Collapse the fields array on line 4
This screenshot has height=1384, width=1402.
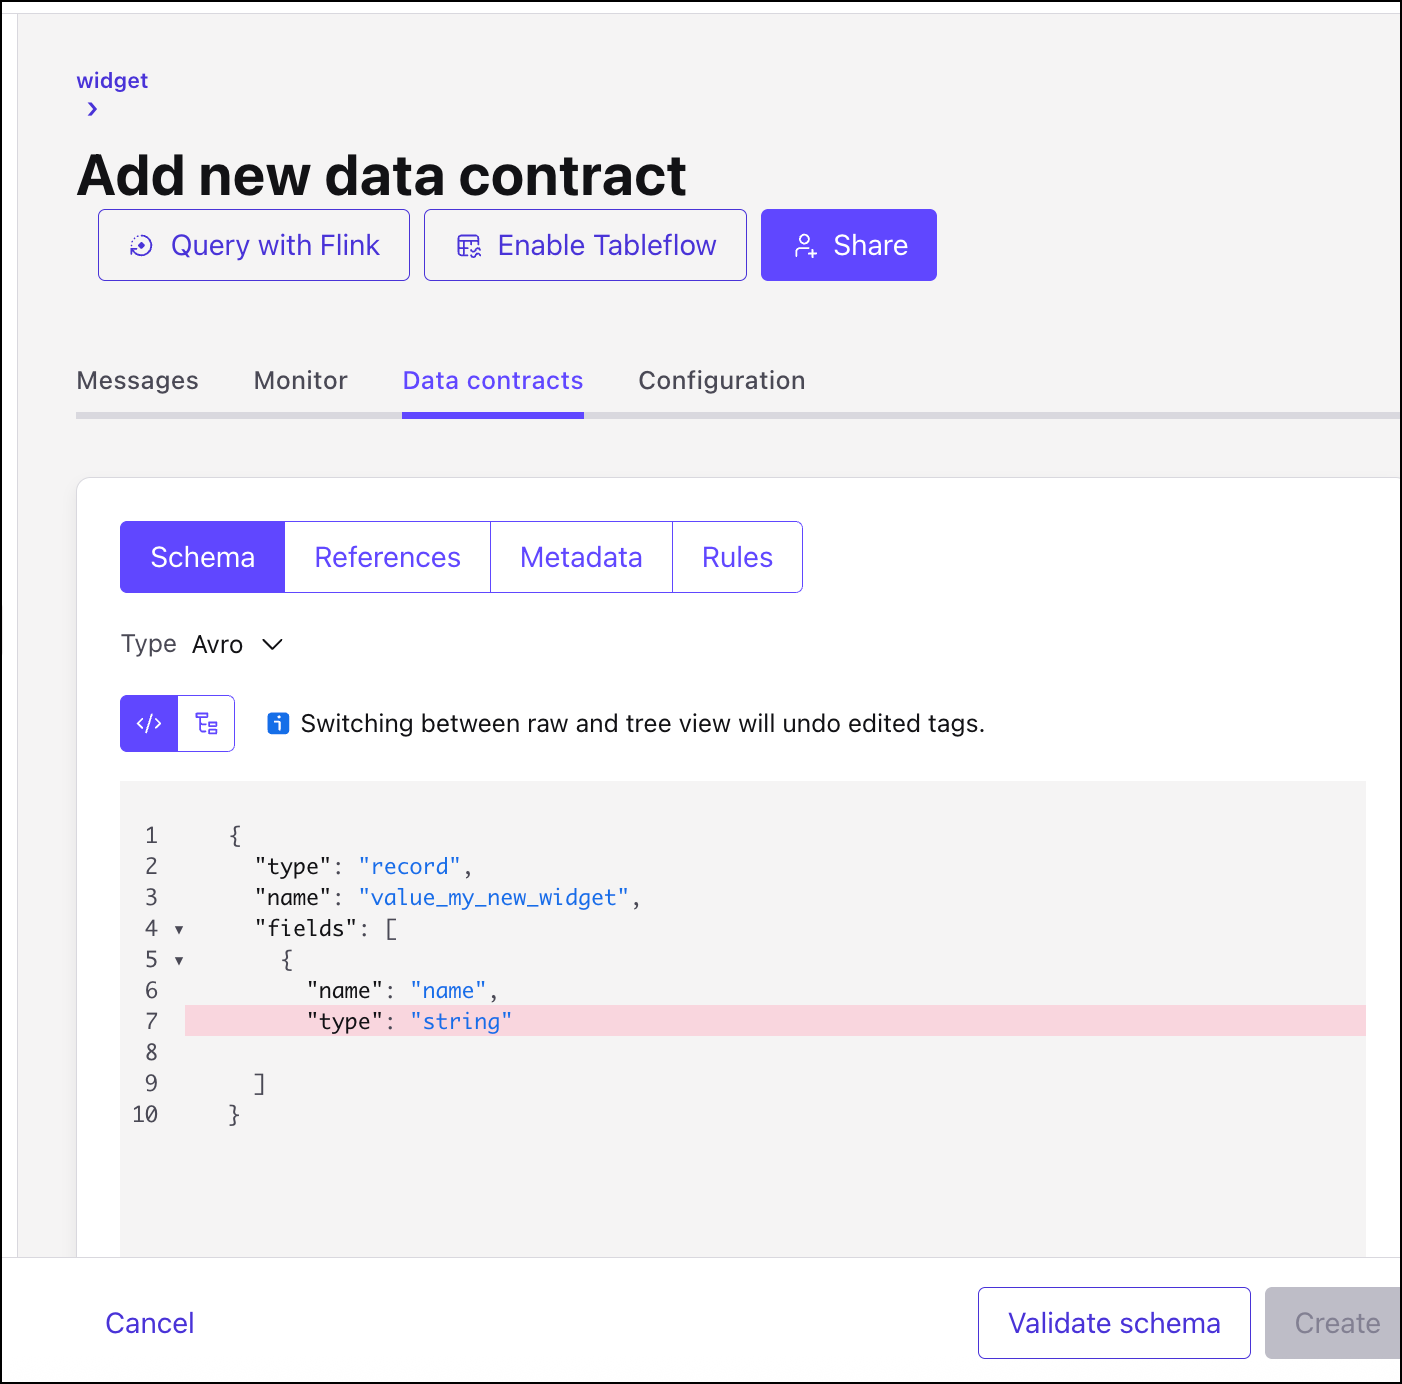pos(179,929)
